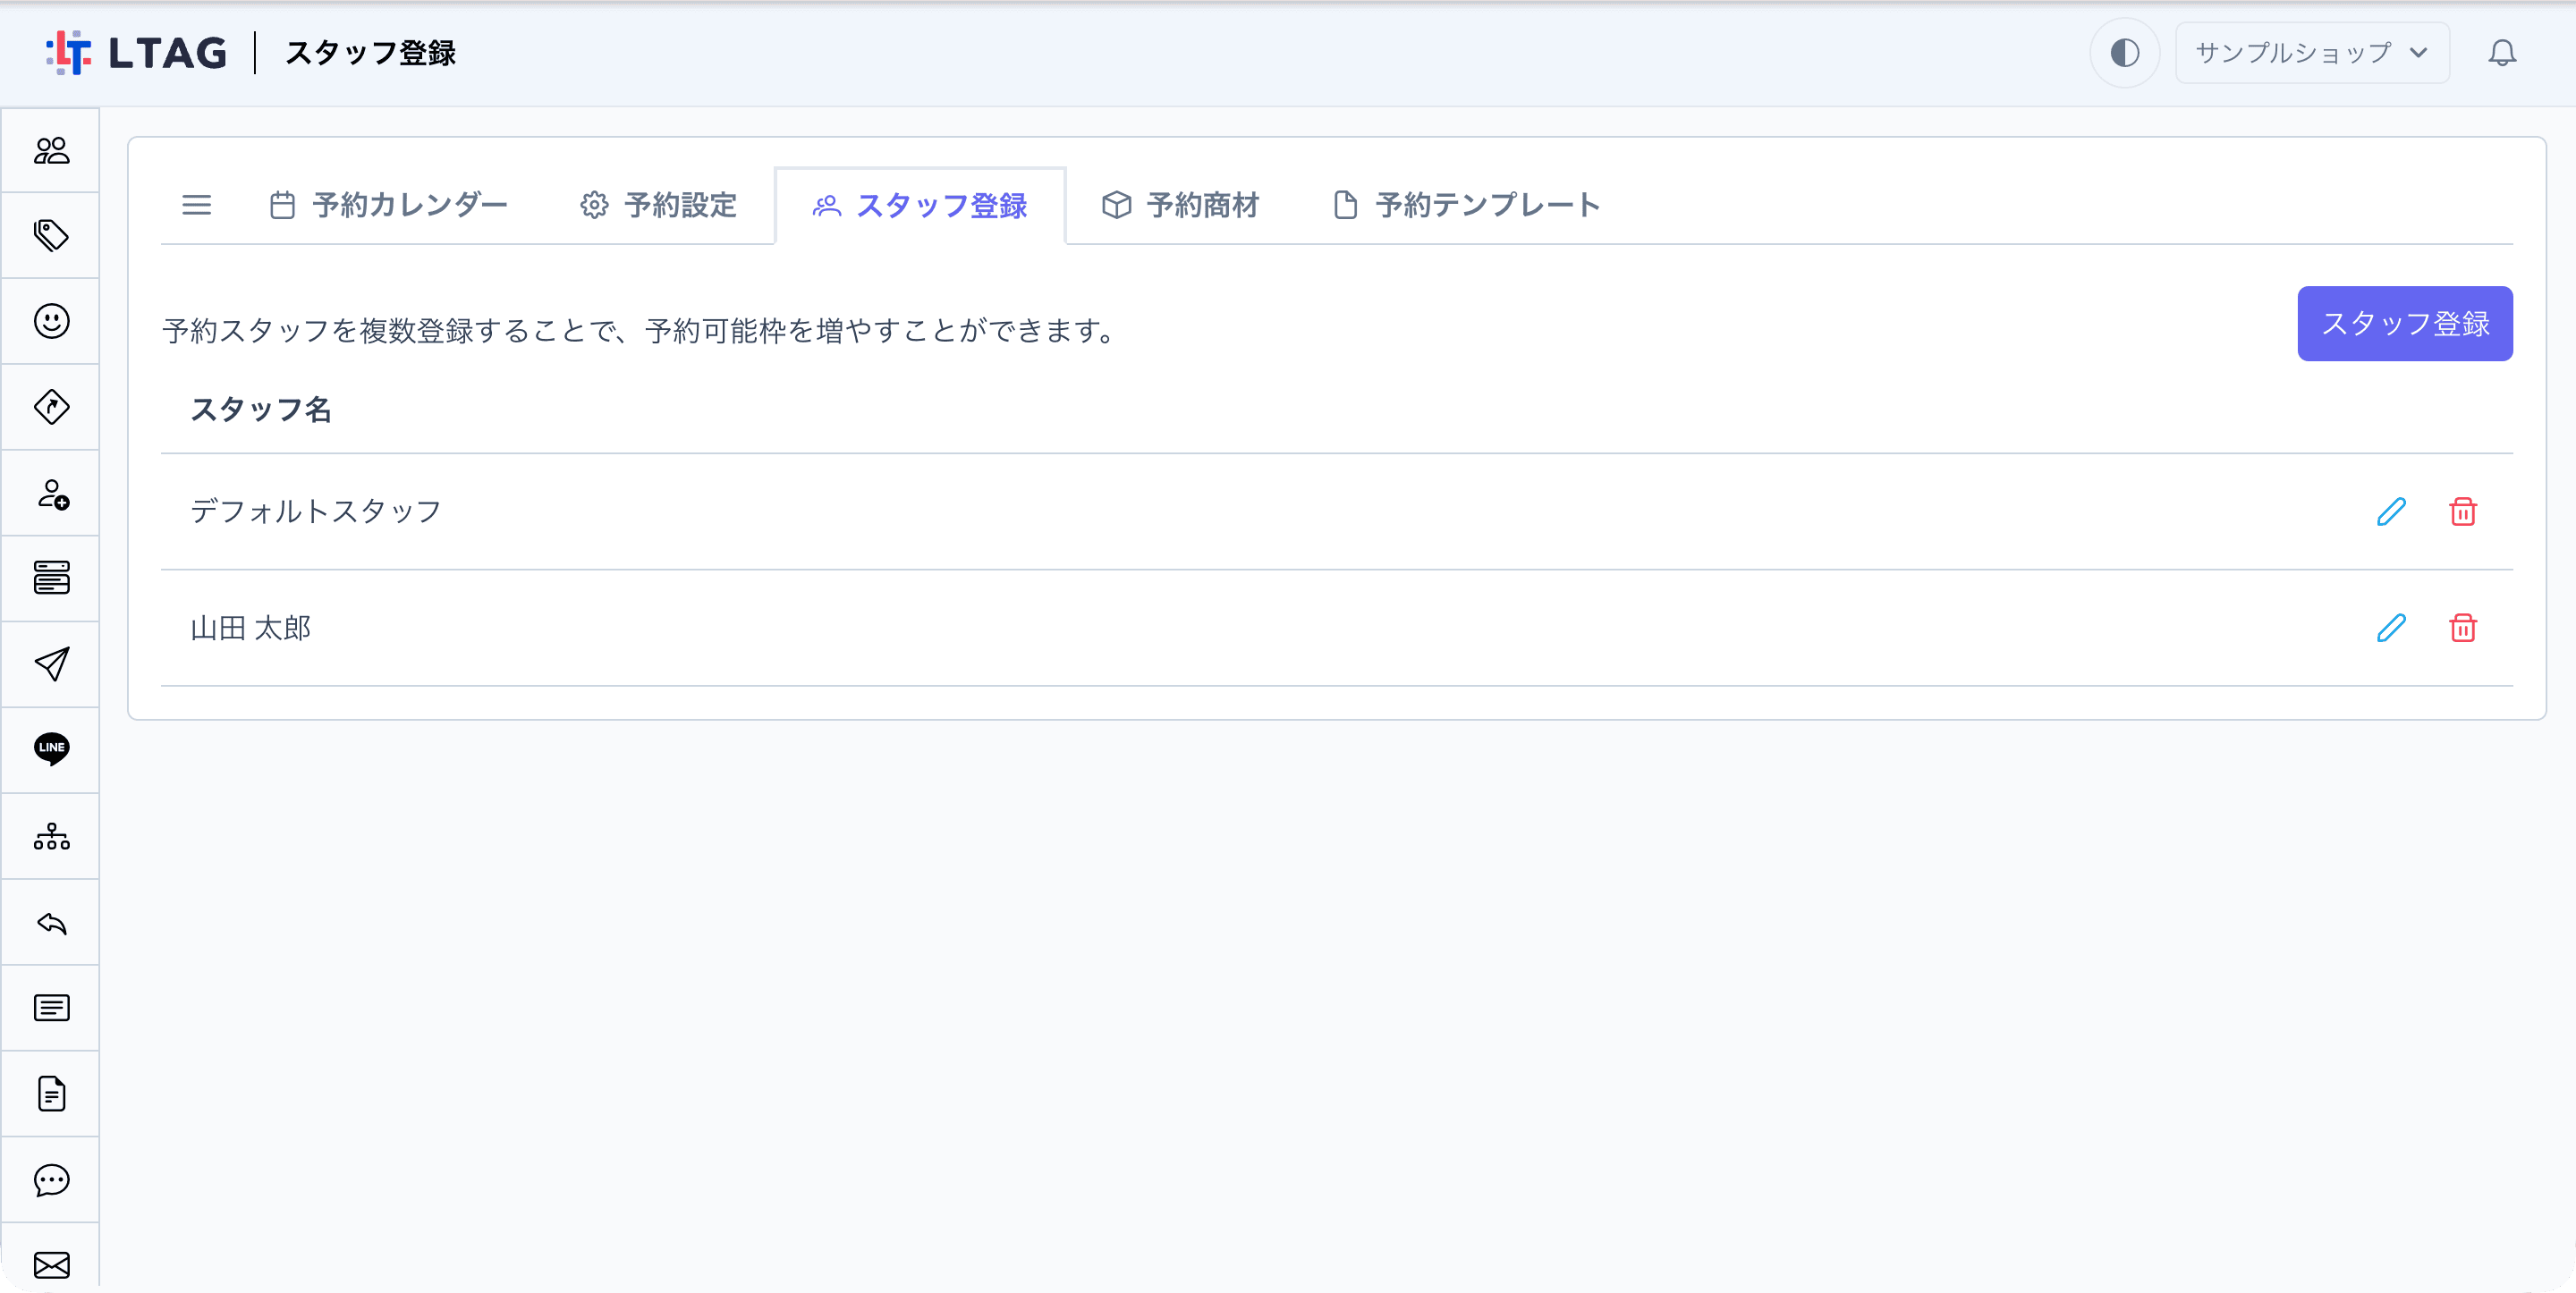The image size is (2576, 1293).
Task: Edit 山田 太郎 with the pencil icon
Action: click(2391, 628)
